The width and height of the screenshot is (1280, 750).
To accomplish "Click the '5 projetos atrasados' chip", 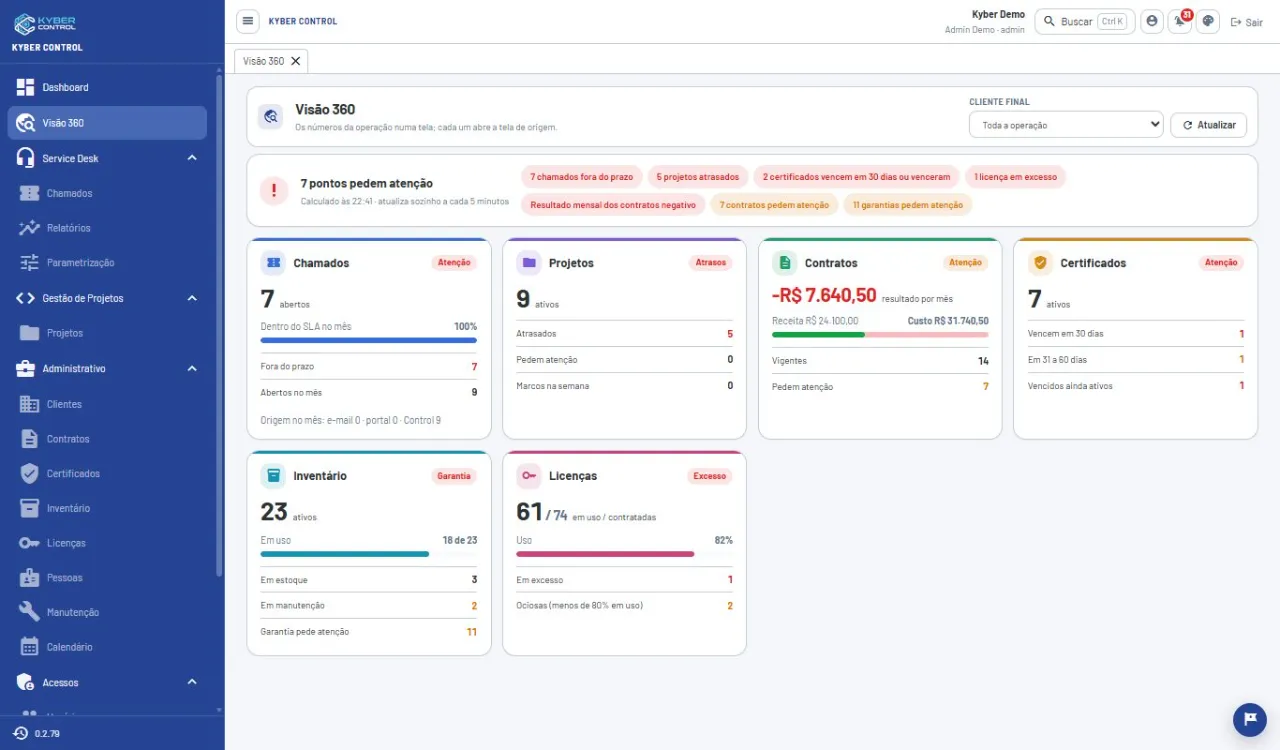I will click(698, 177).
